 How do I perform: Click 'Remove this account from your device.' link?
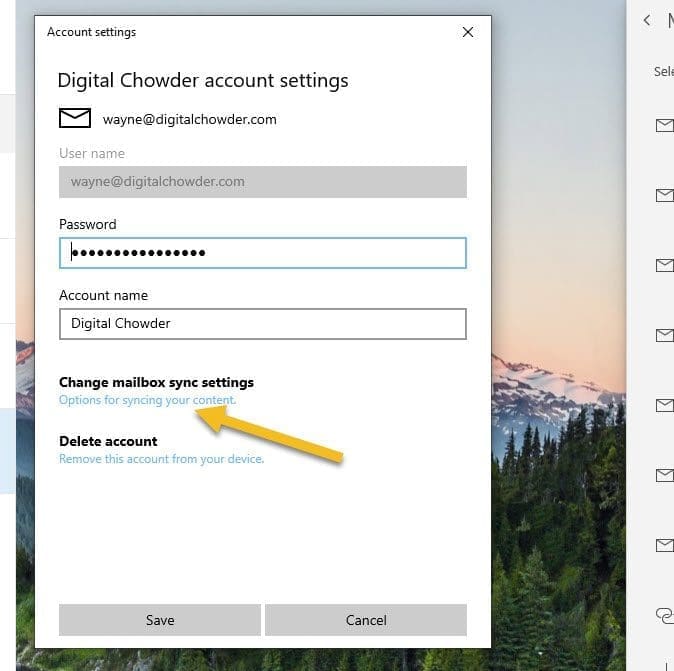[x=162, y=459]
